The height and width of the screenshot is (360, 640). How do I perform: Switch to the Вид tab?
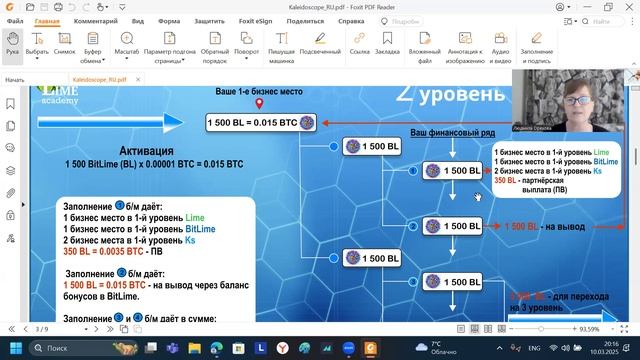(138, 21)
